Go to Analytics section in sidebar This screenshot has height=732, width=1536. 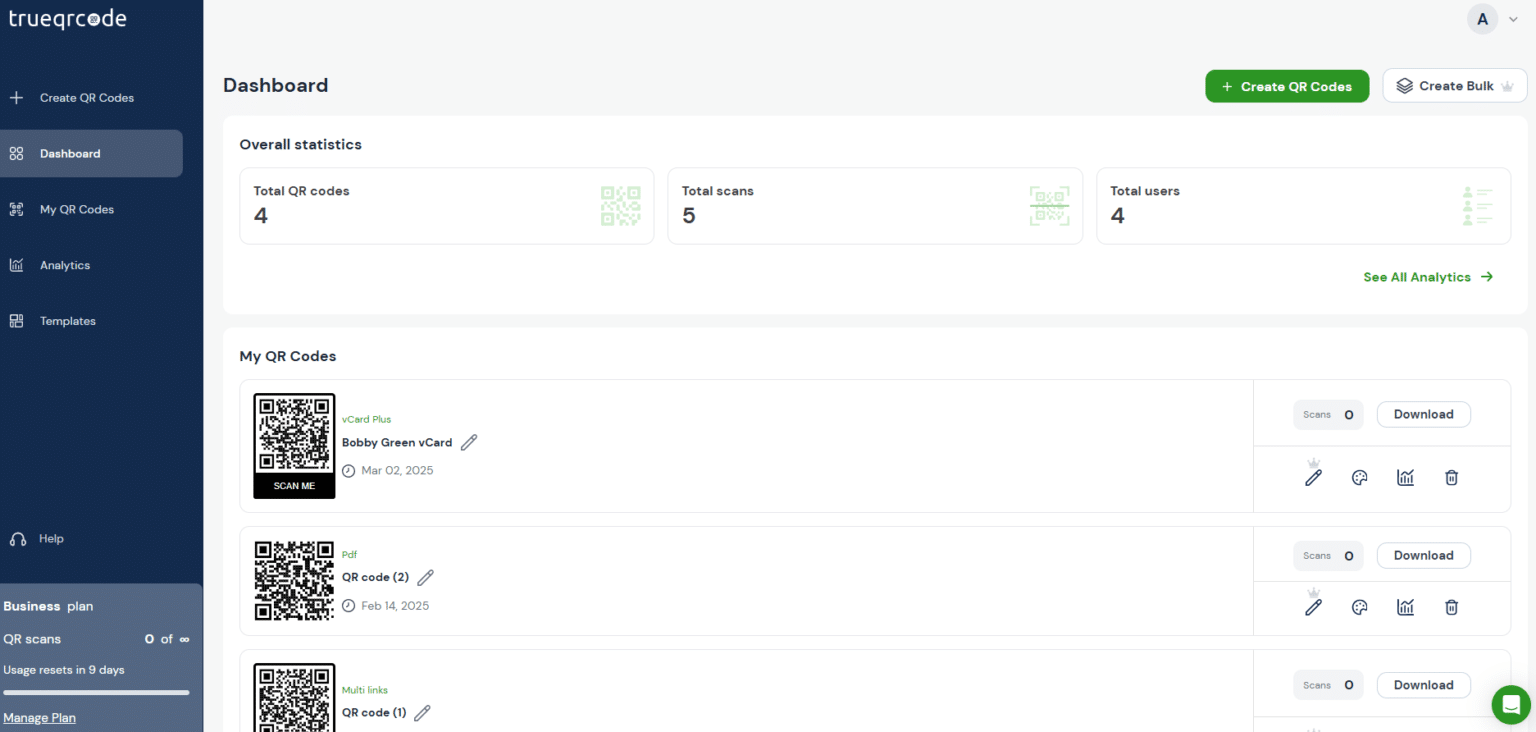pos(65,266)
